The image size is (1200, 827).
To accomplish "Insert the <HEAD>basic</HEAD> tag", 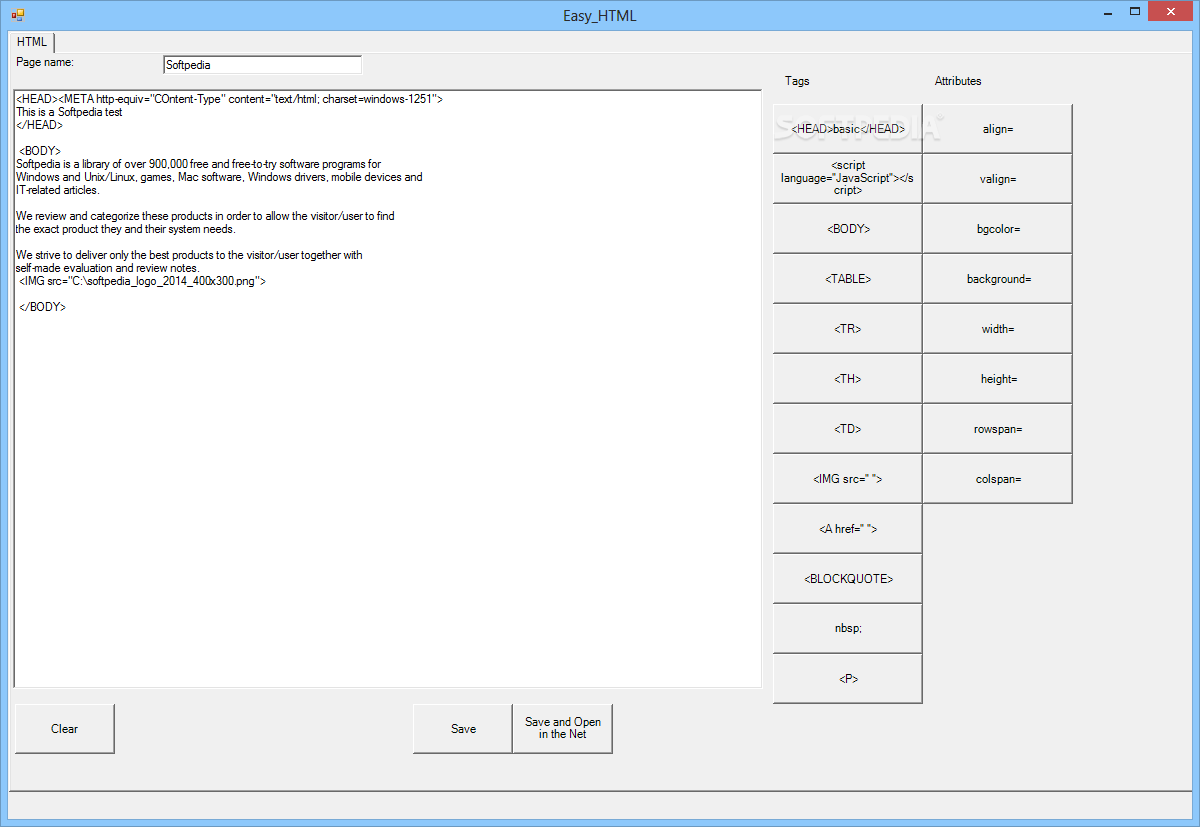I will click(x=848, y=129).
